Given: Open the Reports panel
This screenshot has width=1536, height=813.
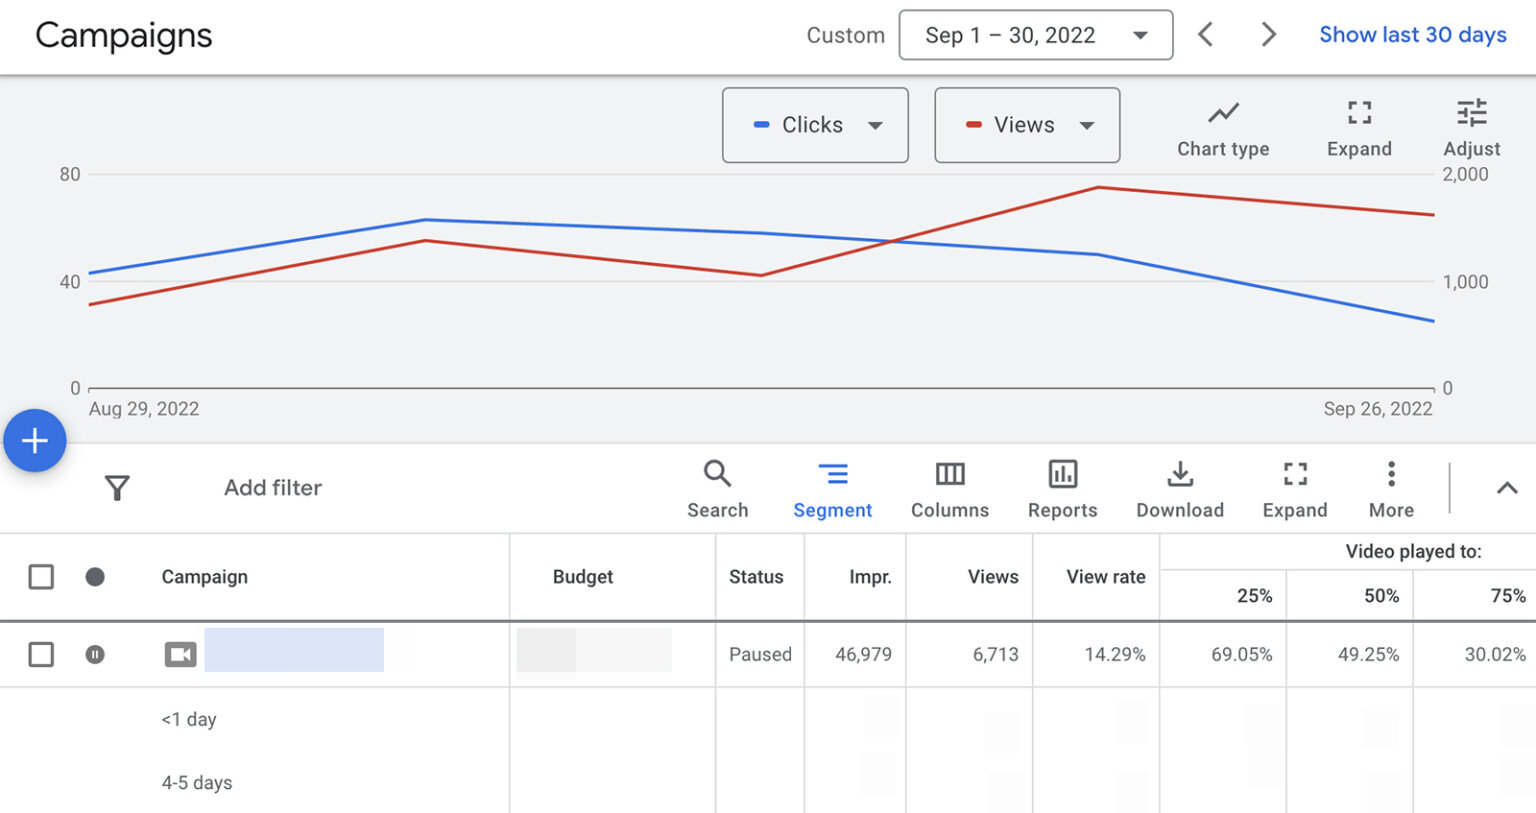Looking at the screenshot, I should (x=1061, y=487).
